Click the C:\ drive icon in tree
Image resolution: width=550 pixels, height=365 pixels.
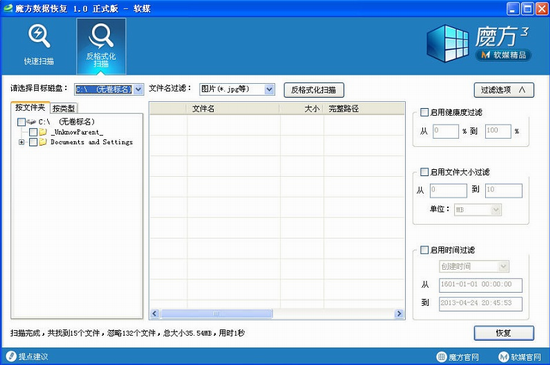pyautogui.click(x=31, y=122)
